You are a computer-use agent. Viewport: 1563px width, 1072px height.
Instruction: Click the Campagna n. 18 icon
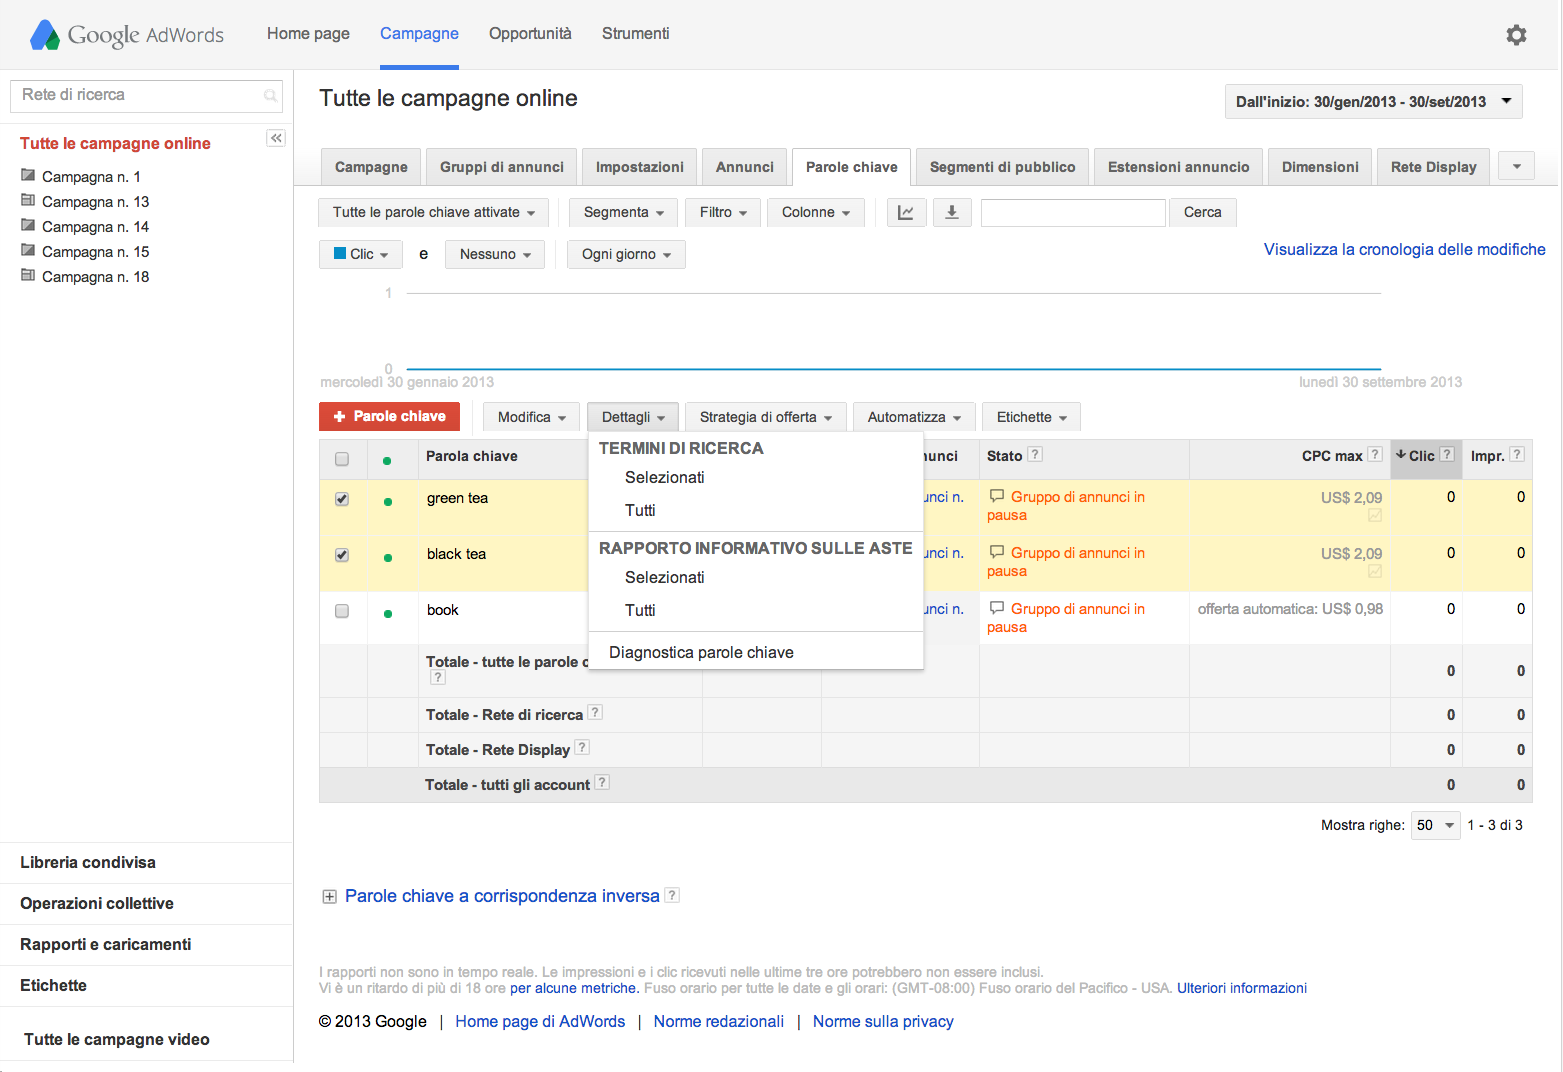28,275
